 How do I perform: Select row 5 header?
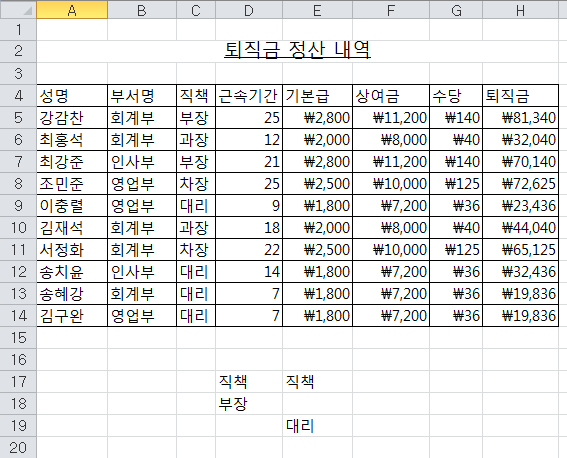(x=18, y=117)
